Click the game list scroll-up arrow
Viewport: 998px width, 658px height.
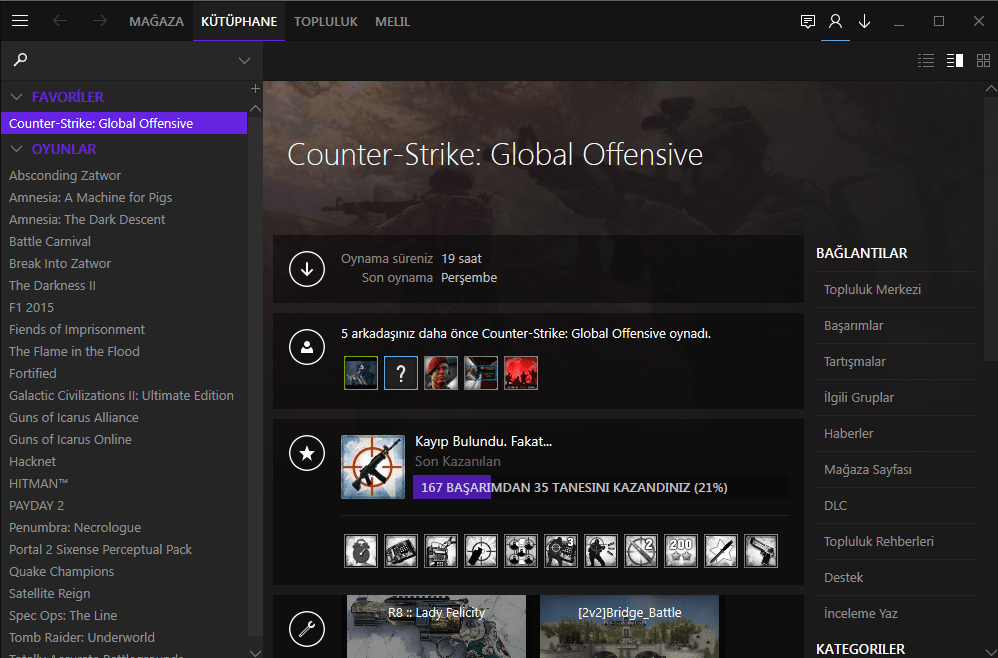[255, 109]
